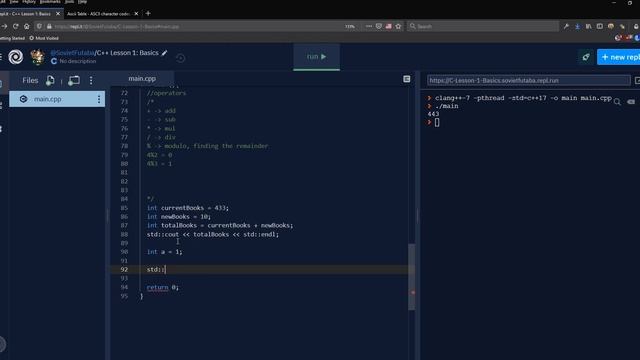Close the repl.it C++ Lesson tab

click(58, 13)
